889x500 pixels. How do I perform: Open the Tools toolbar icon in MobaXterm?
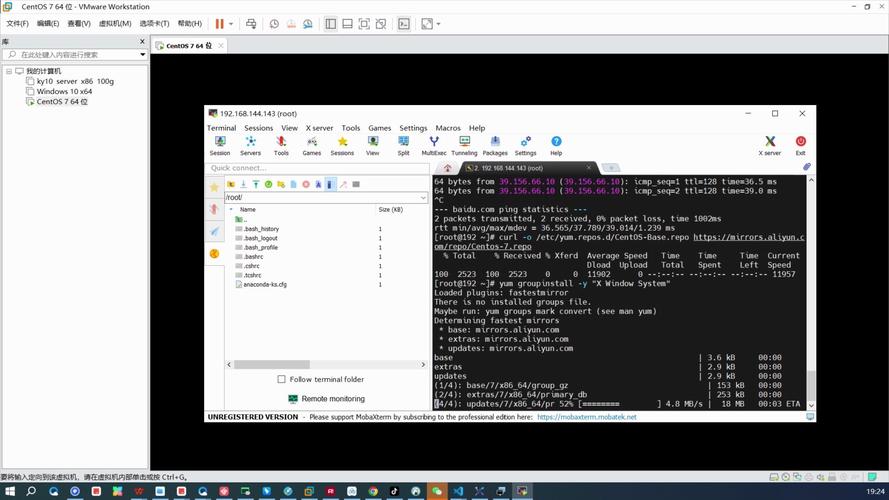click(281, 146)
